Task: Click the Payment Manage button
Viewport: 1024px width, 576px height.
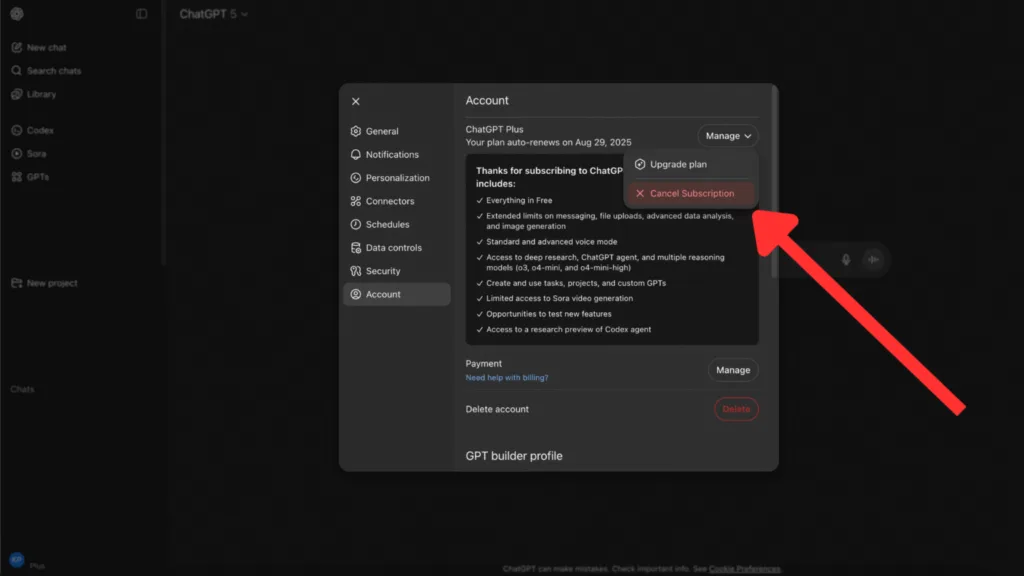Action: coord(733,370)
